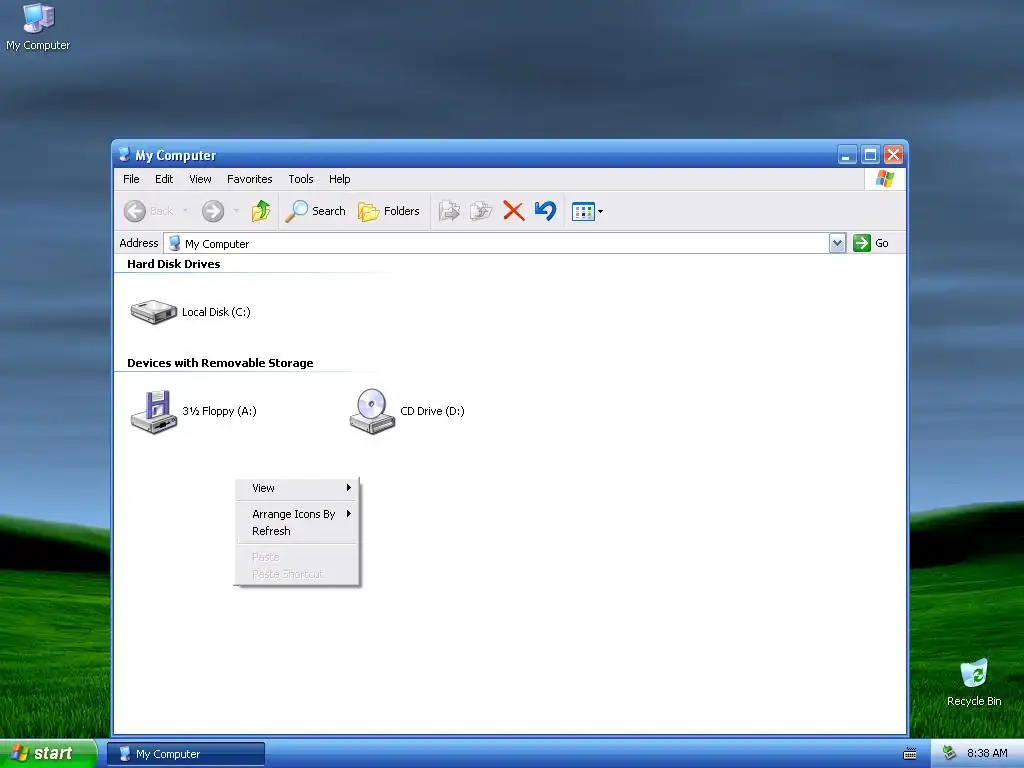Image resolution: width=1024 pixels, height=768 pixels.
Task: Open Search from the toolbar
Action: point(315,211)
